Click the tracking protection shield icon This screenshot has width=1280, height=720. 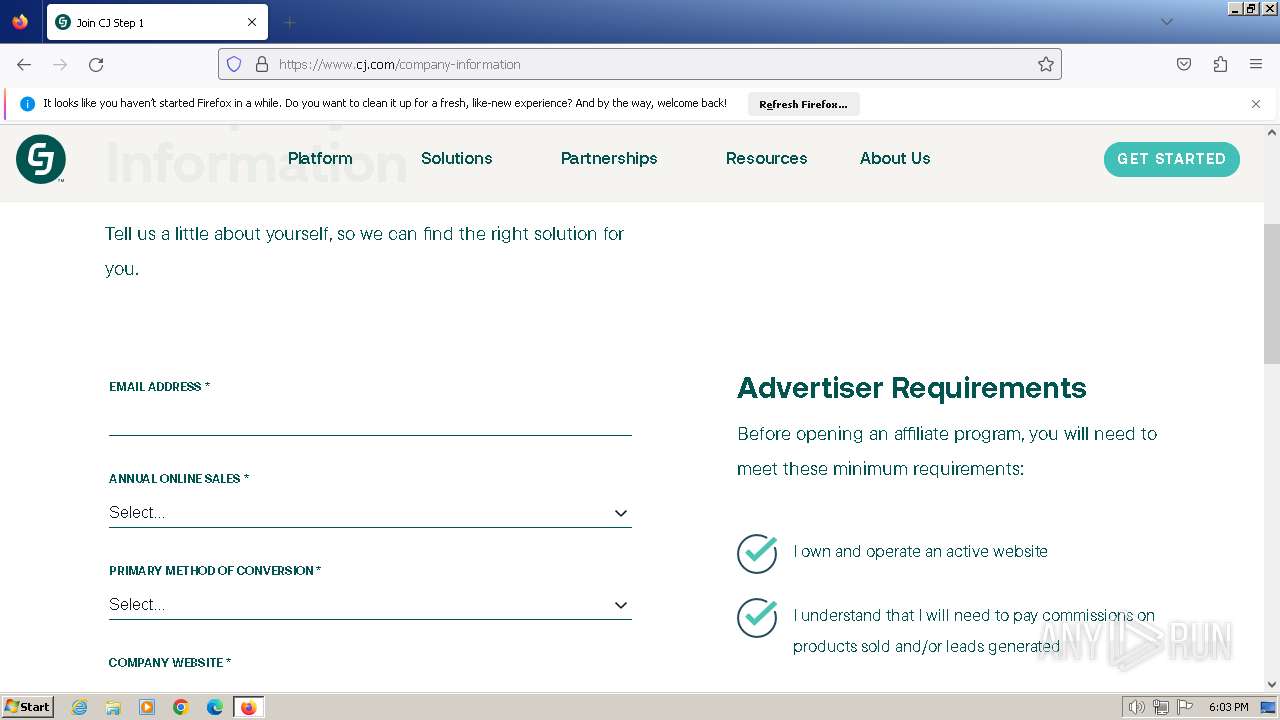[234, 64]
